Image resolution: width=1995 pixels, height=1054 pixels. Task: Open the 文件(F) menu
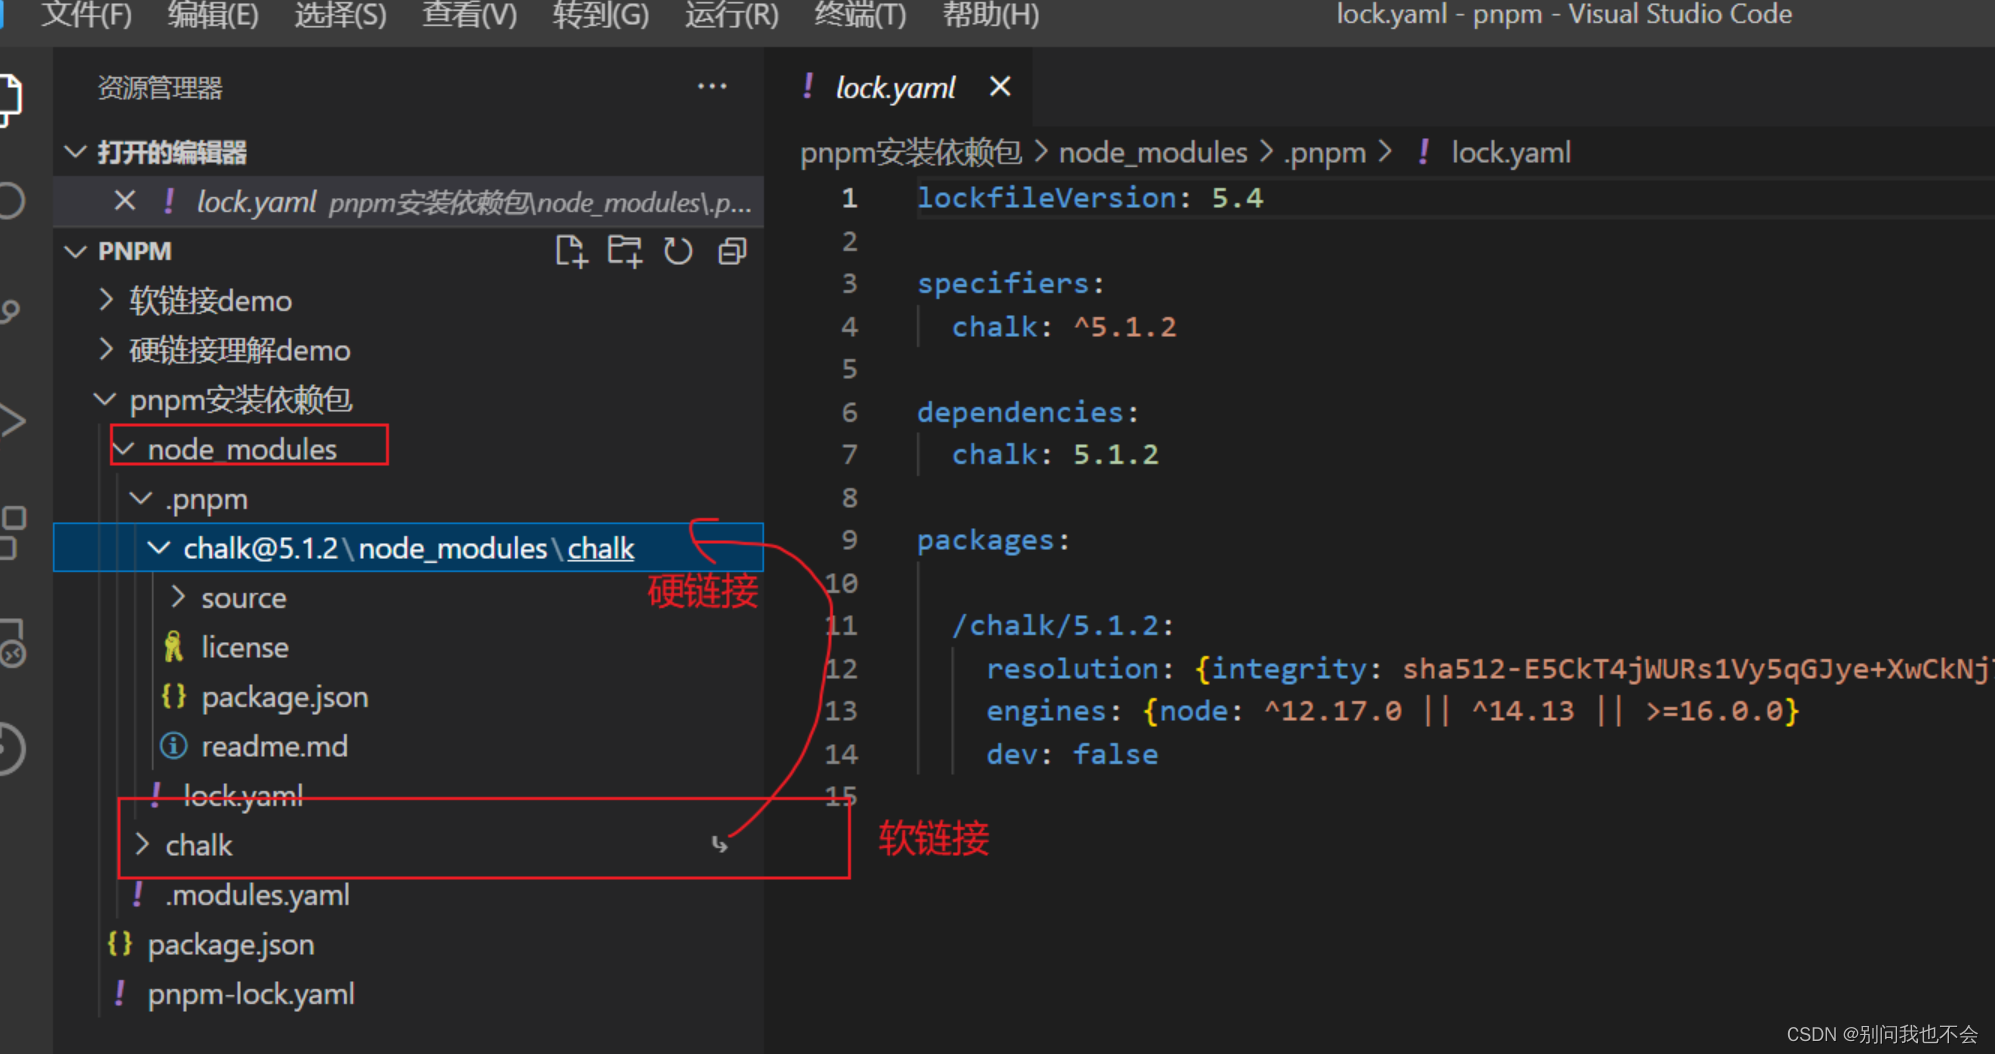[x=87, y=15]
